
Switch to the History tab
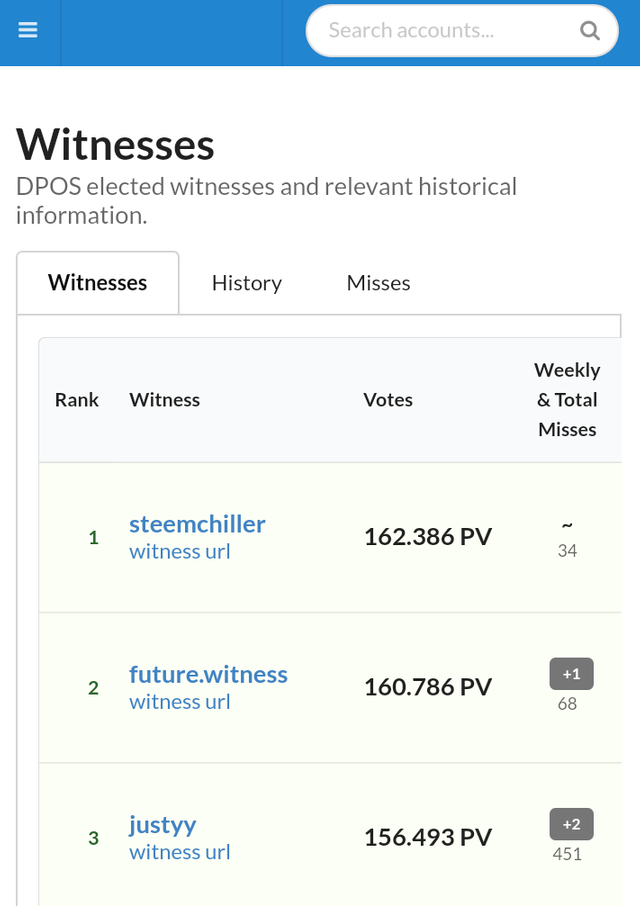tap(247, 283)
